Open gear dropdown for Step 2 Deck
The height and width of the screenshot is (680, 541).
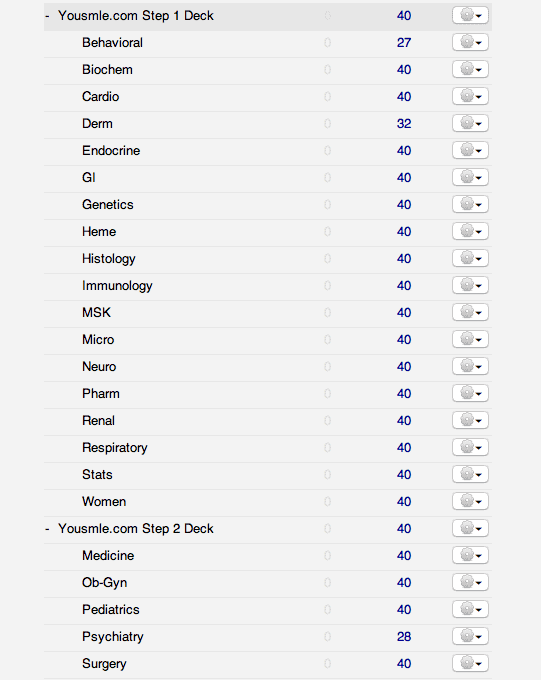[470, 529]
